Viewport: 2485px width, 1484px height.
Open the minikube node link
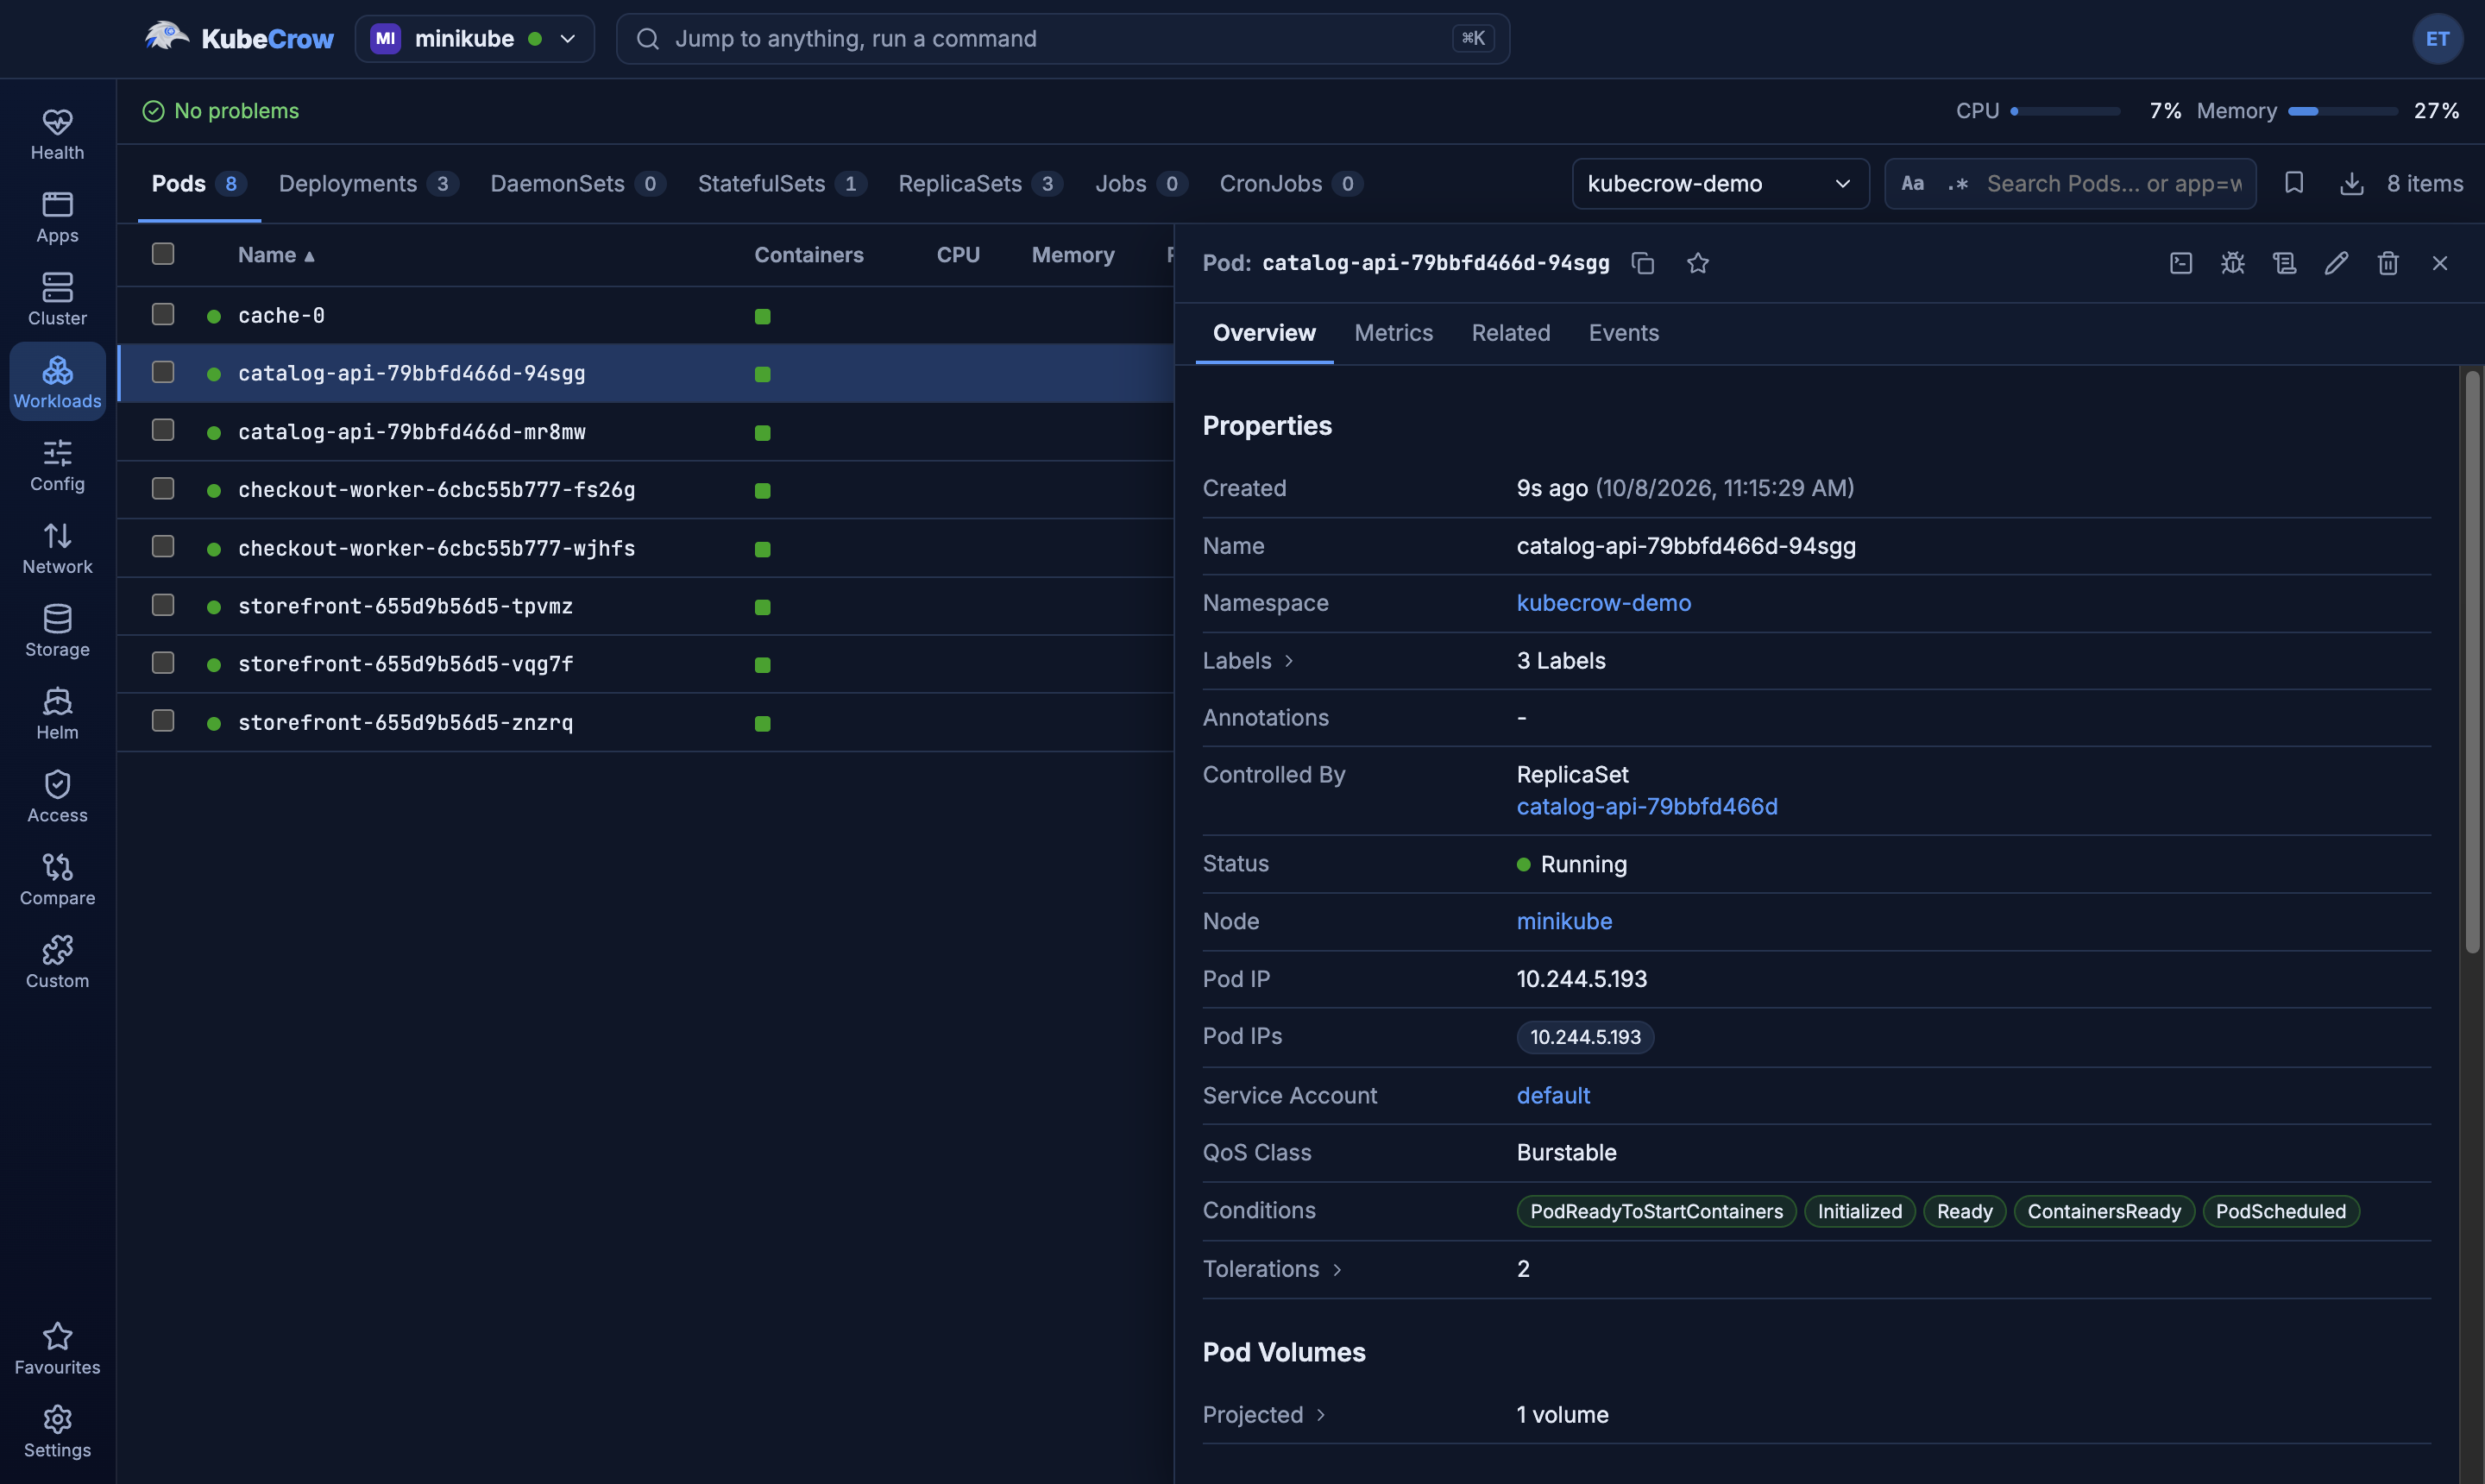(1564, 921)
